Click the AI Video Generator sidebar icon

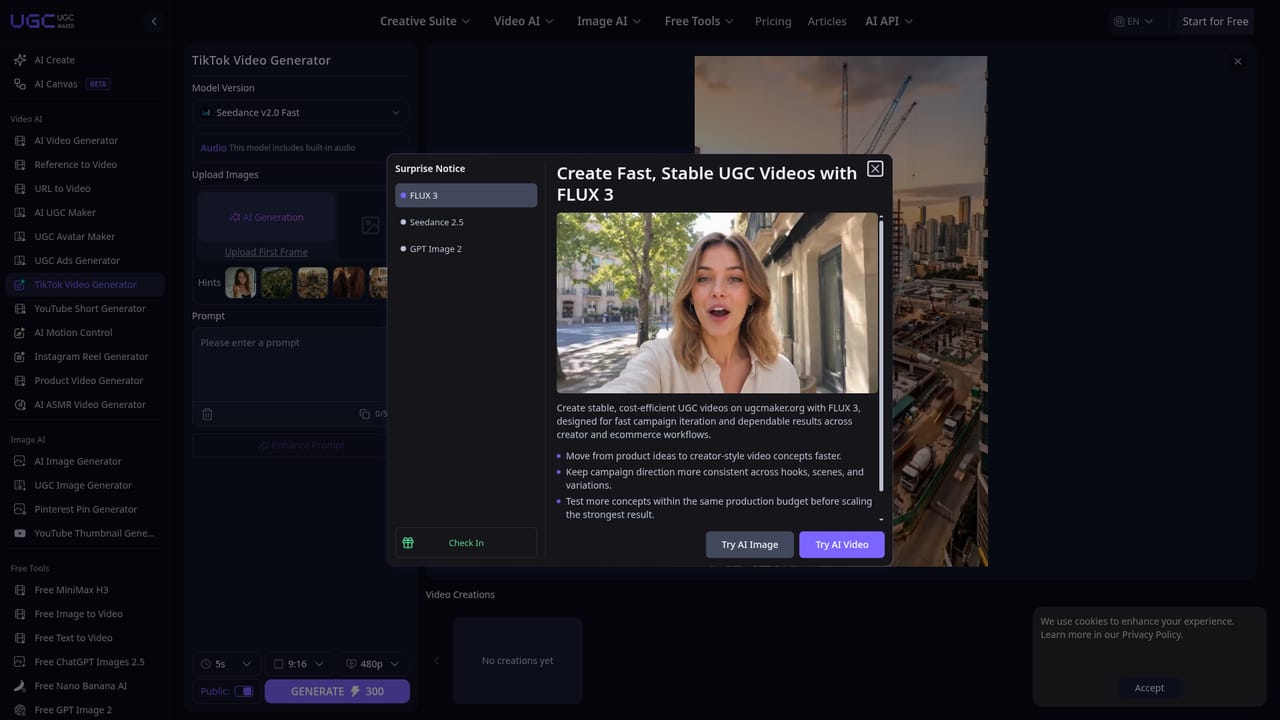pos(20,141)
